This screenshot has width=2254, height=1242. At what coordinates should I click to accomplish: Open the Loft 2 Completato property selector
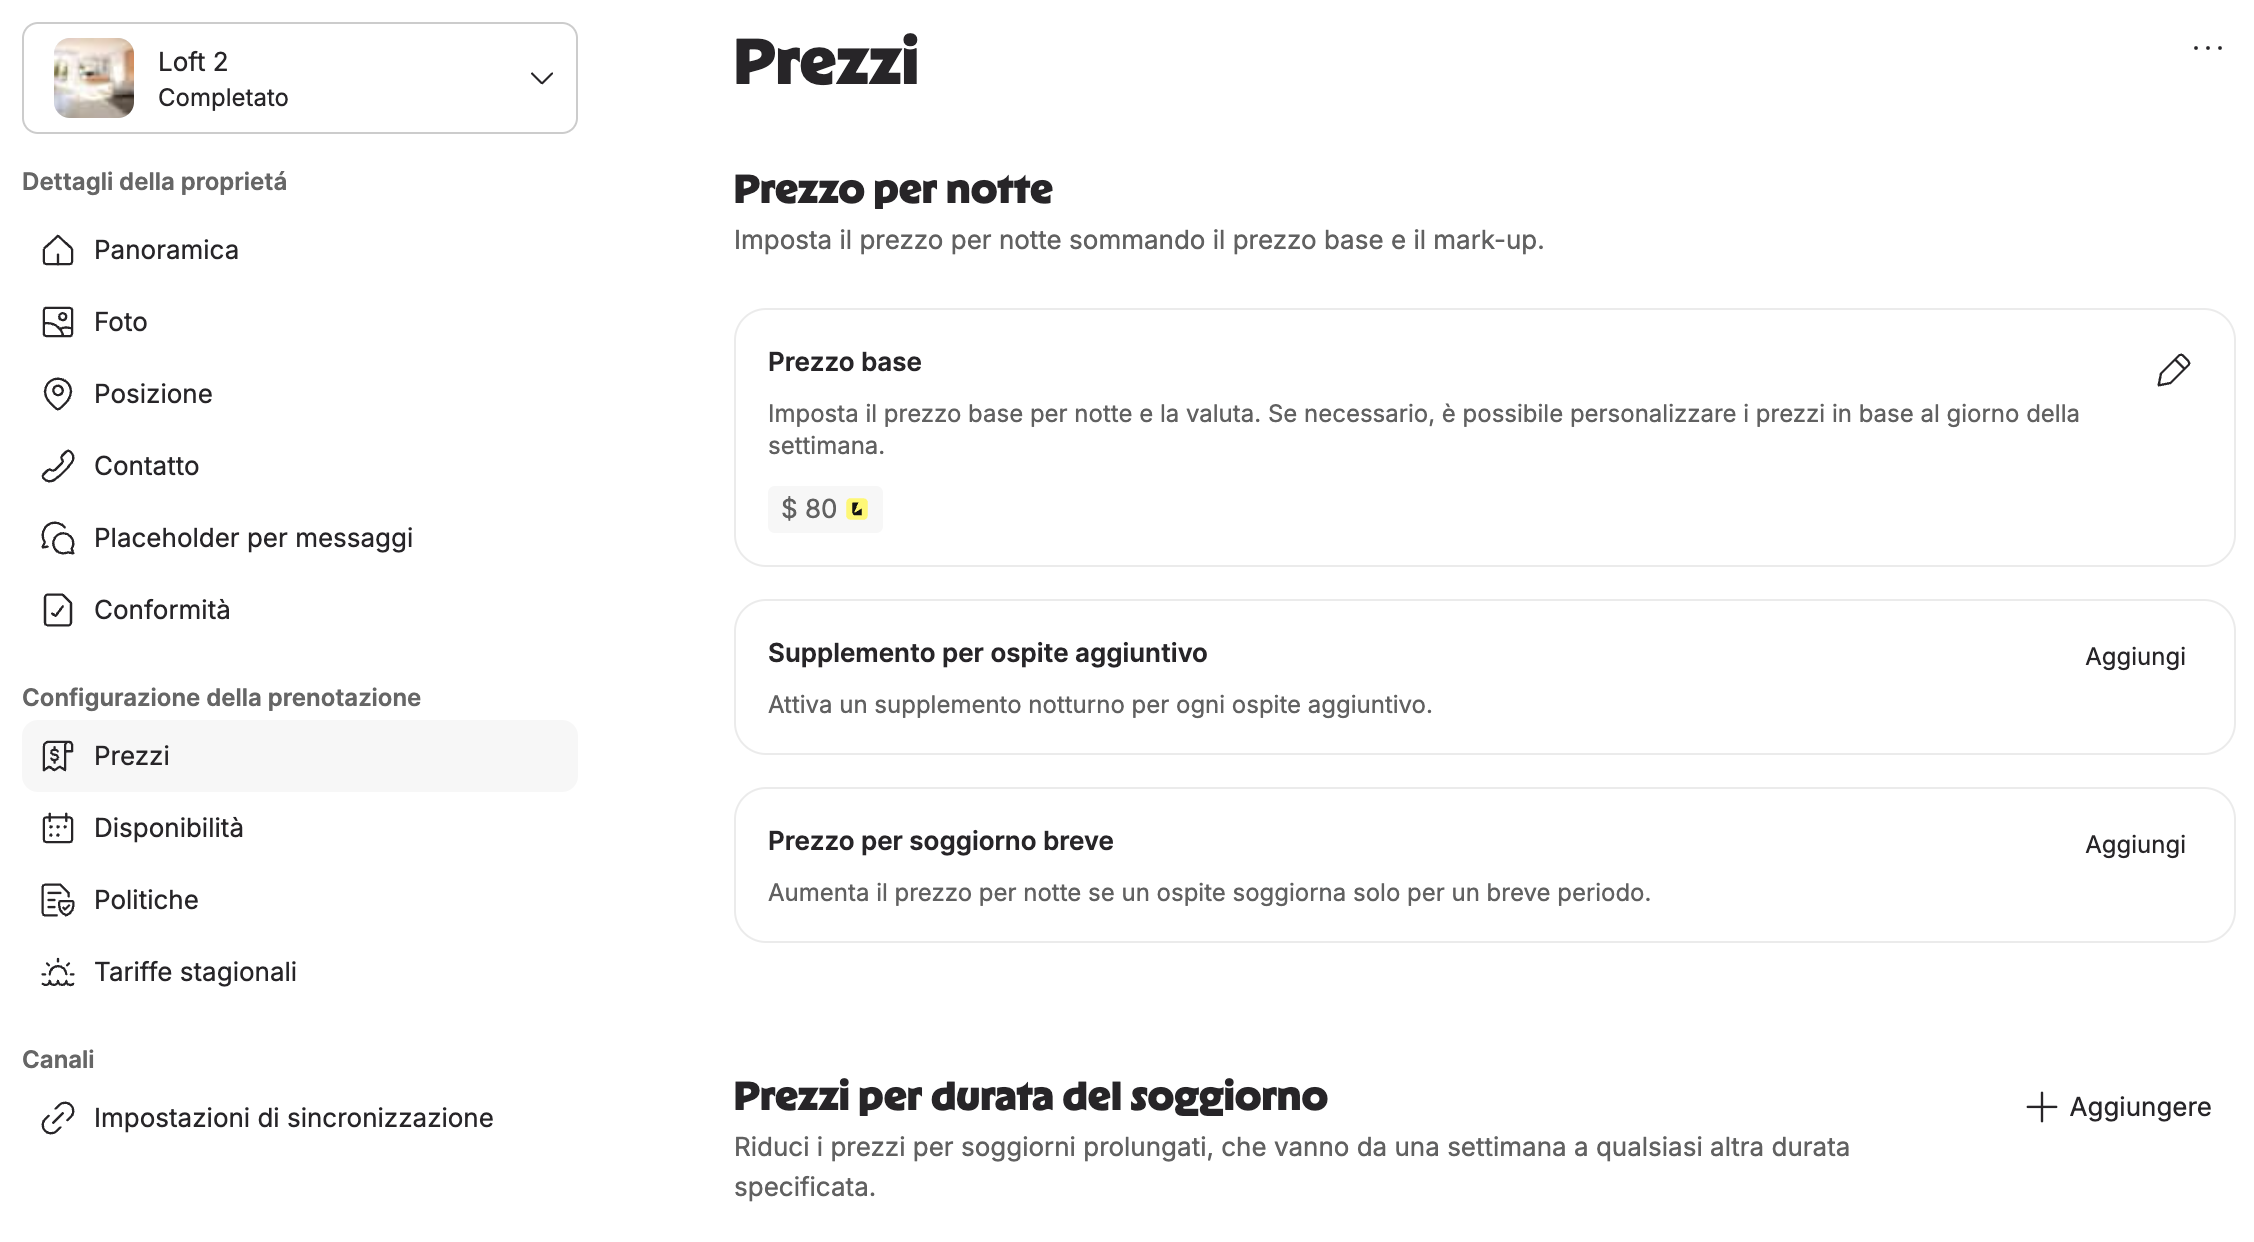(300, 78)
